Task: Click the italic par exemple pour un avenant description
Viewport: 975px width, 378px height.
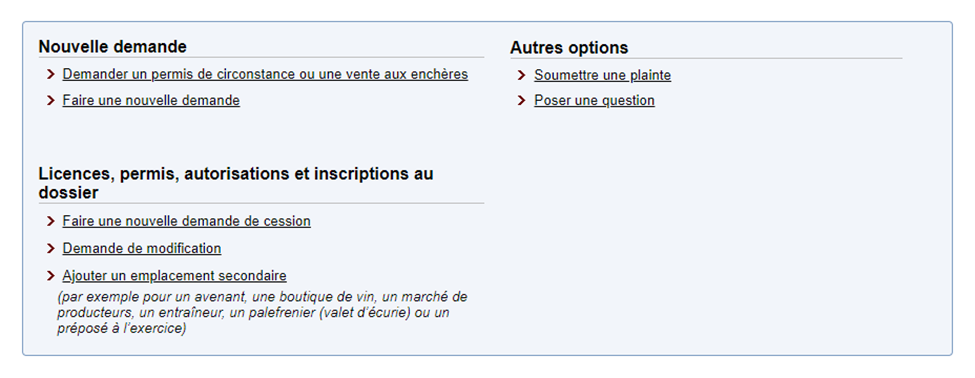Action: pos(262,313)
